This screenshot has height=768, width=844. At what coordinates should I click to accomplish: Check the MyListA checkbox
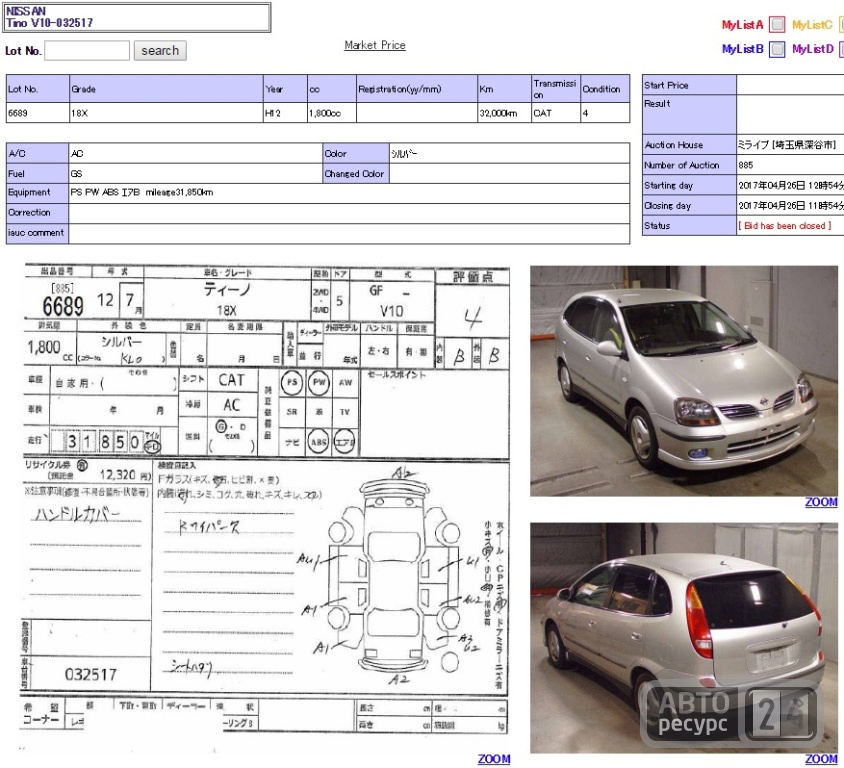(x=777, y=24)
